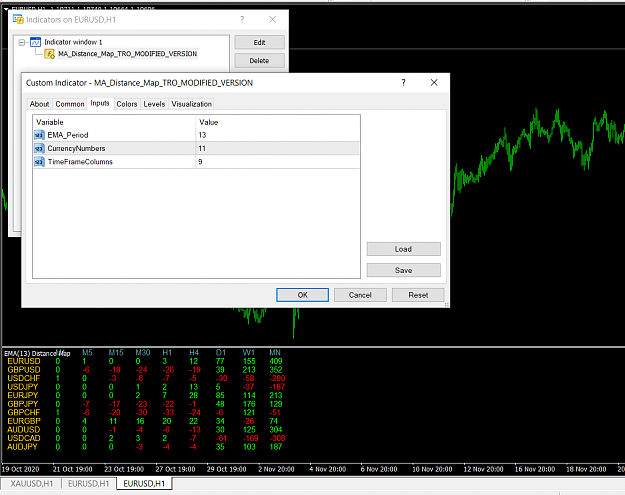Click the help question mark in Custom Indicator dialog

point(403,82)
